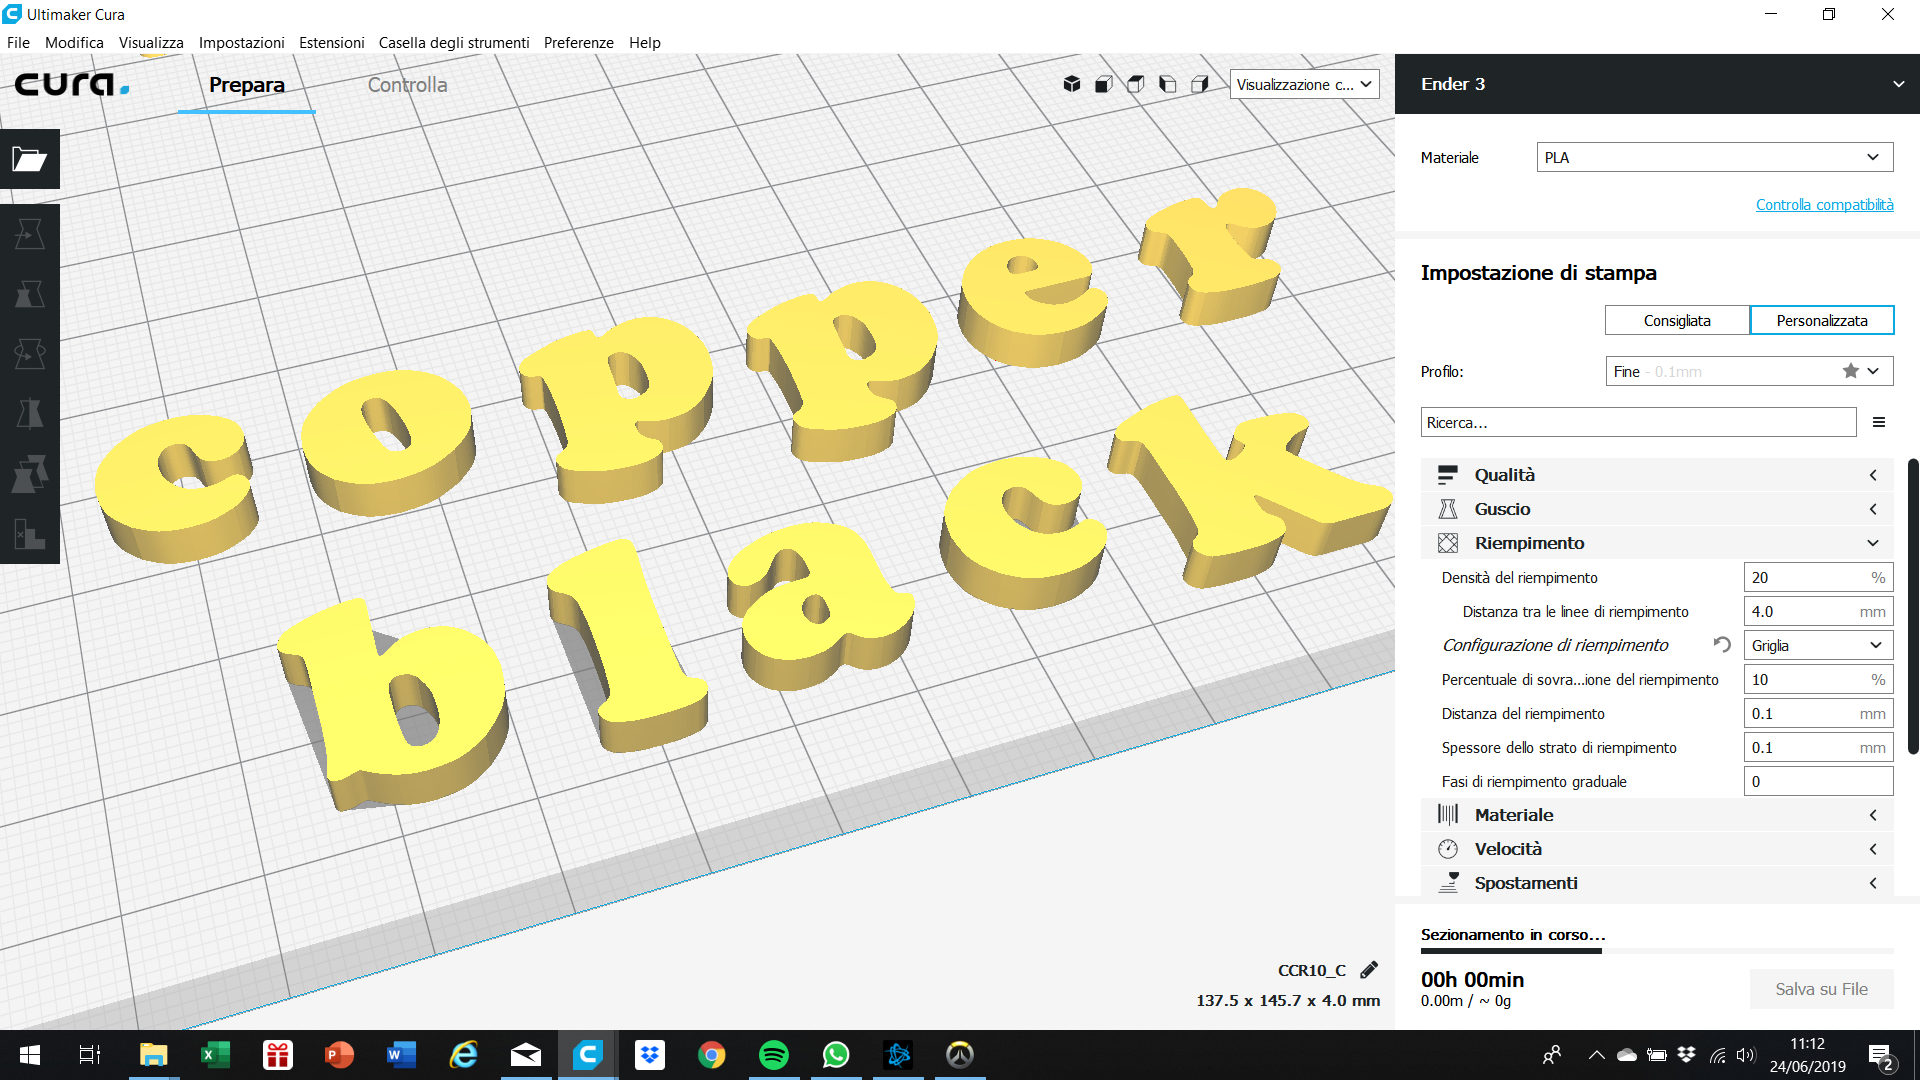Screen dimensions: 1920x1080
Task: Open the Griglia infill pattern dropdown
Action: [1818, 645]
